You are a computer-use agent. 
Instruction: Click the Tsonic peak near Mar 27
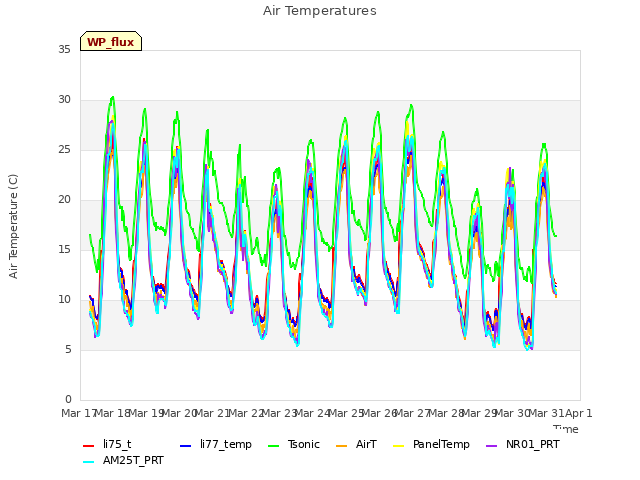411,105
